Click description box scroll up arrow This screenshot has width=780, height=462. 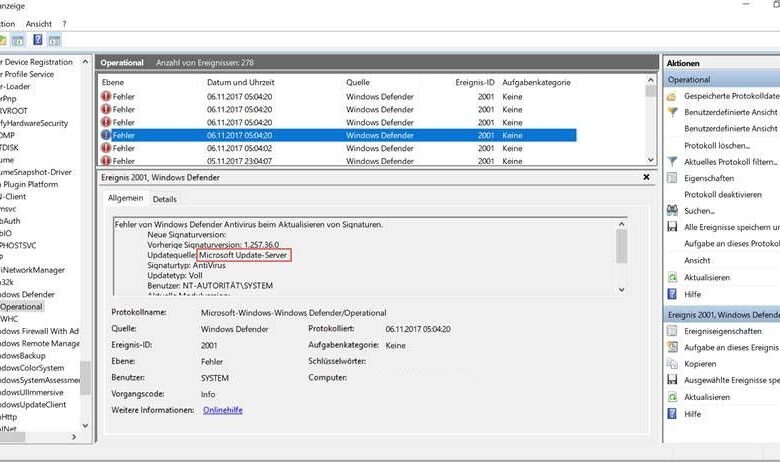coord(621,224)
